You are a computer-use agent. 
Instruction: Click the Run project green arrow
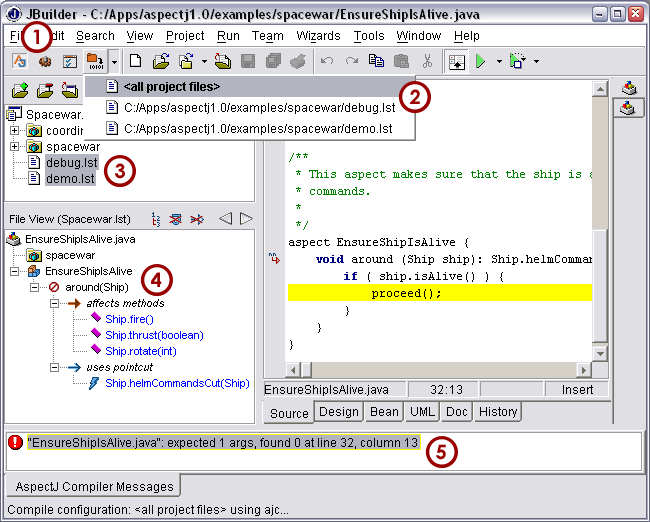pyautogui.click(x=481, y=61)
